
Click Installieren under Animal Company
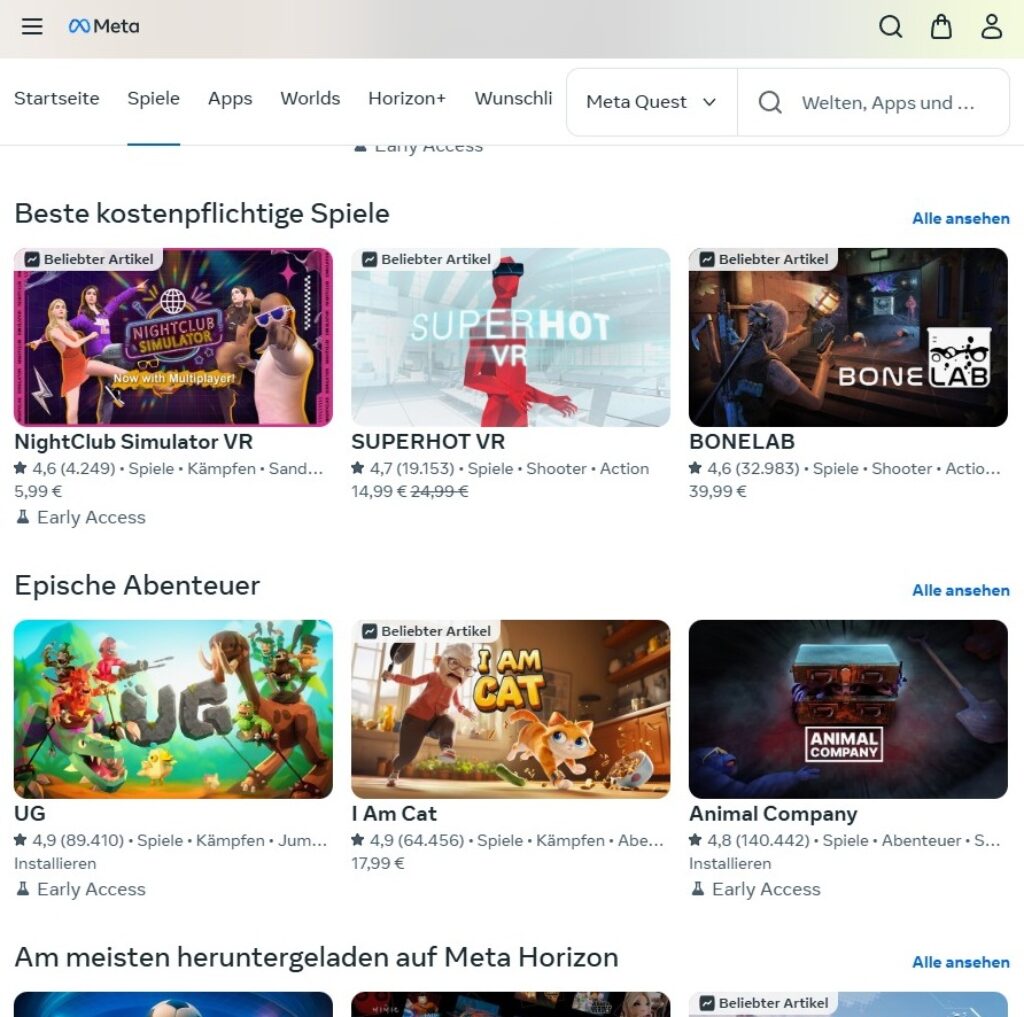pos(730,863)
